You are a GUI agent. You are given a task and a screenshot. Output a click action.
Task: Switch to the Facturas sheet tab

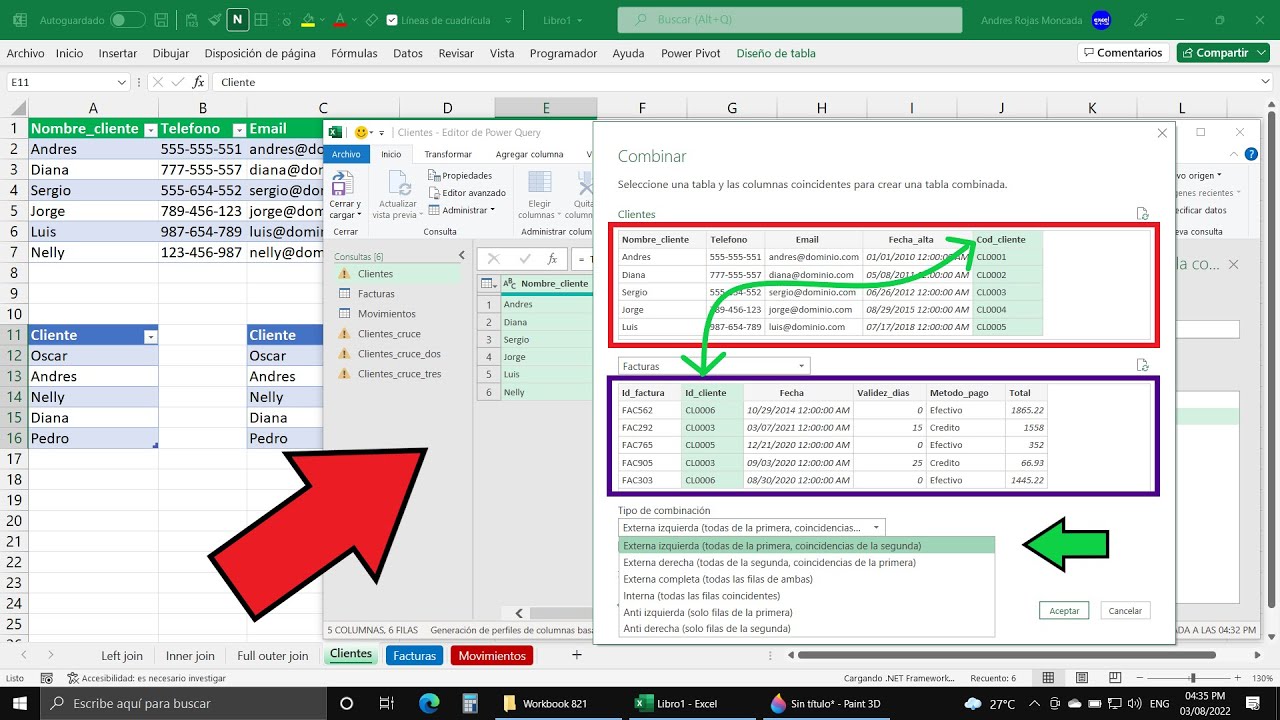pyautogui.click(x=415, y=656)
